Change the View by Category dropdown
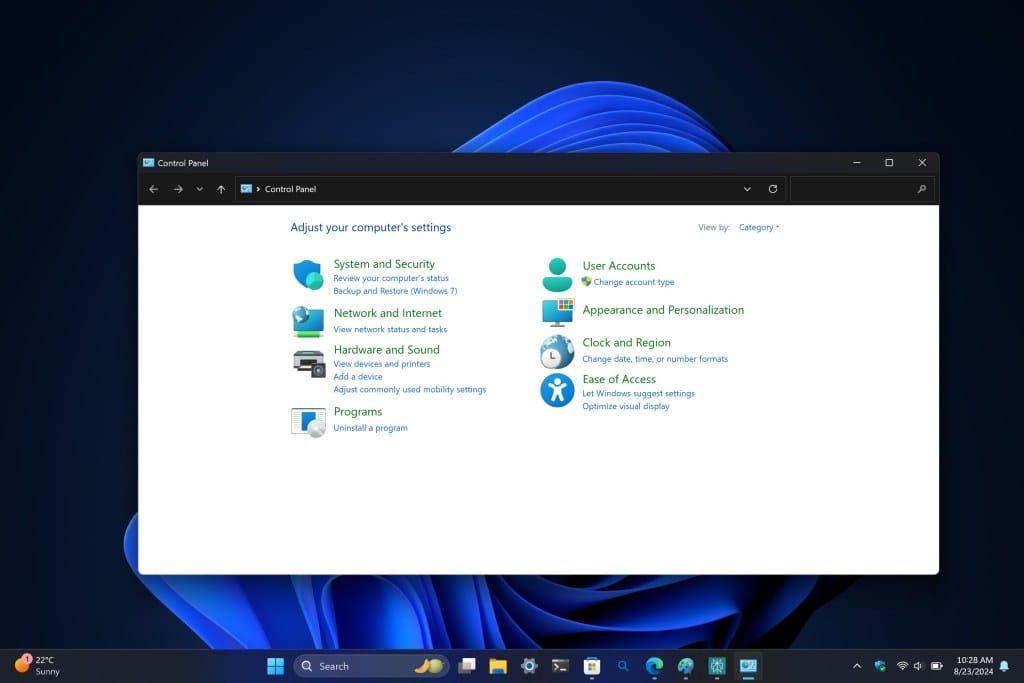This screenshot has width=1024, height=683. 757,227
